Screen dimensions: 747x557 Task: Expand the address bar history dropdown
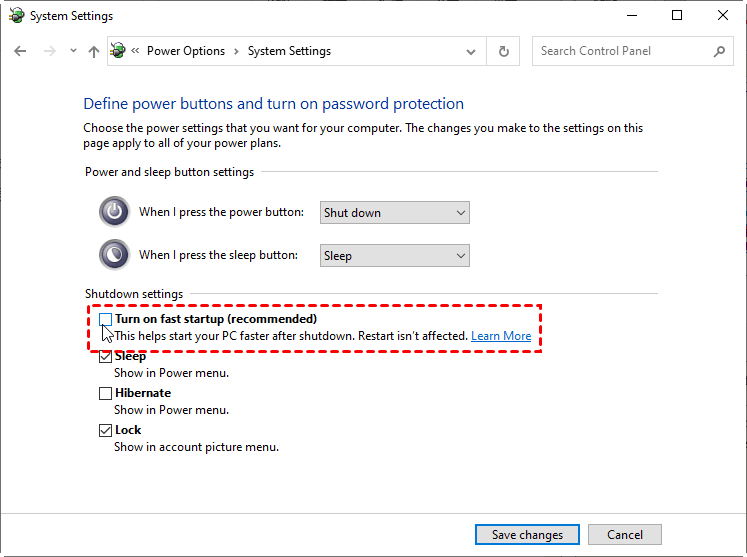[472, 51]
